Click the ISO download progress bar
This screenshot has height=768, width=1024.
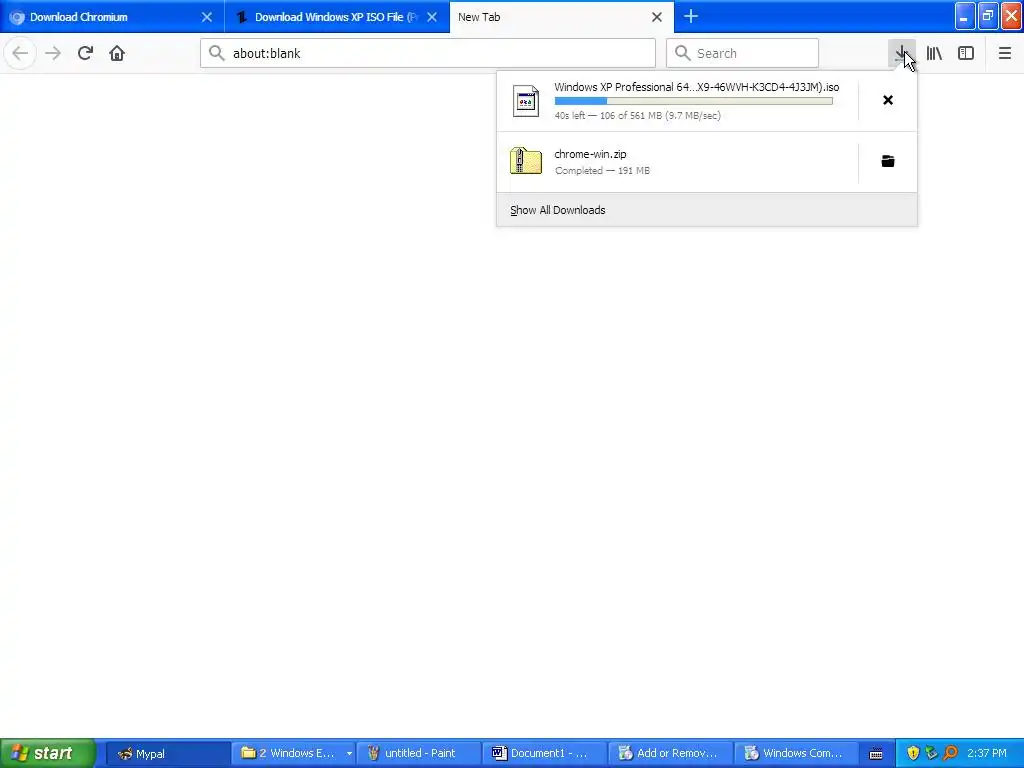click(694, 101)
